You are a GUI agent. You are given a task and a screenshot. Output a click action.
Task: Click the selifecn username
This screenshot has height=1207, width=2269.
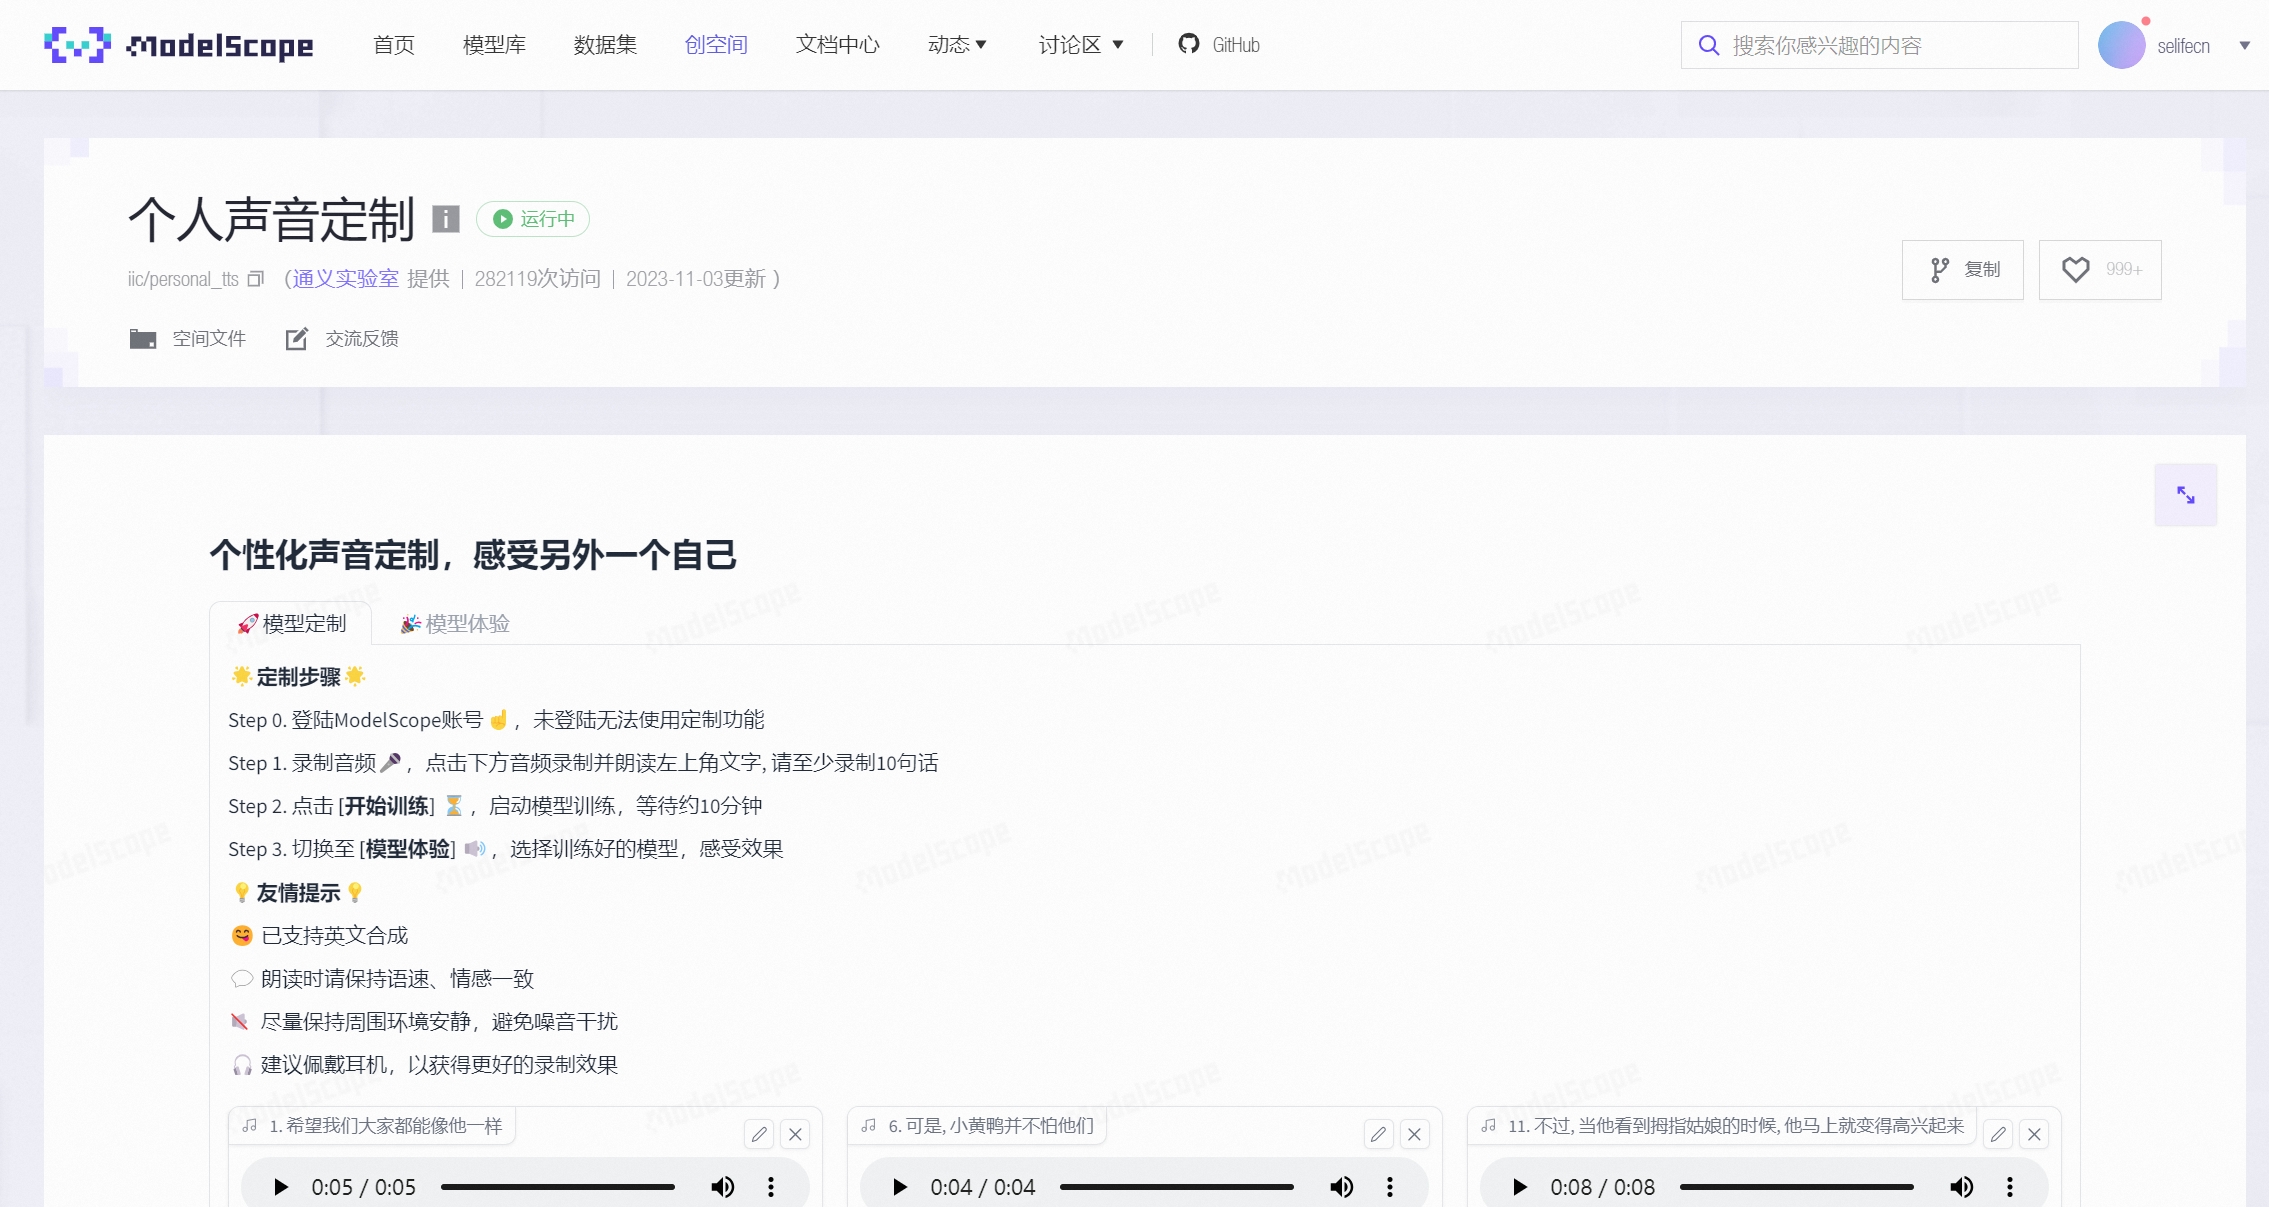[x=2184, y=46]
